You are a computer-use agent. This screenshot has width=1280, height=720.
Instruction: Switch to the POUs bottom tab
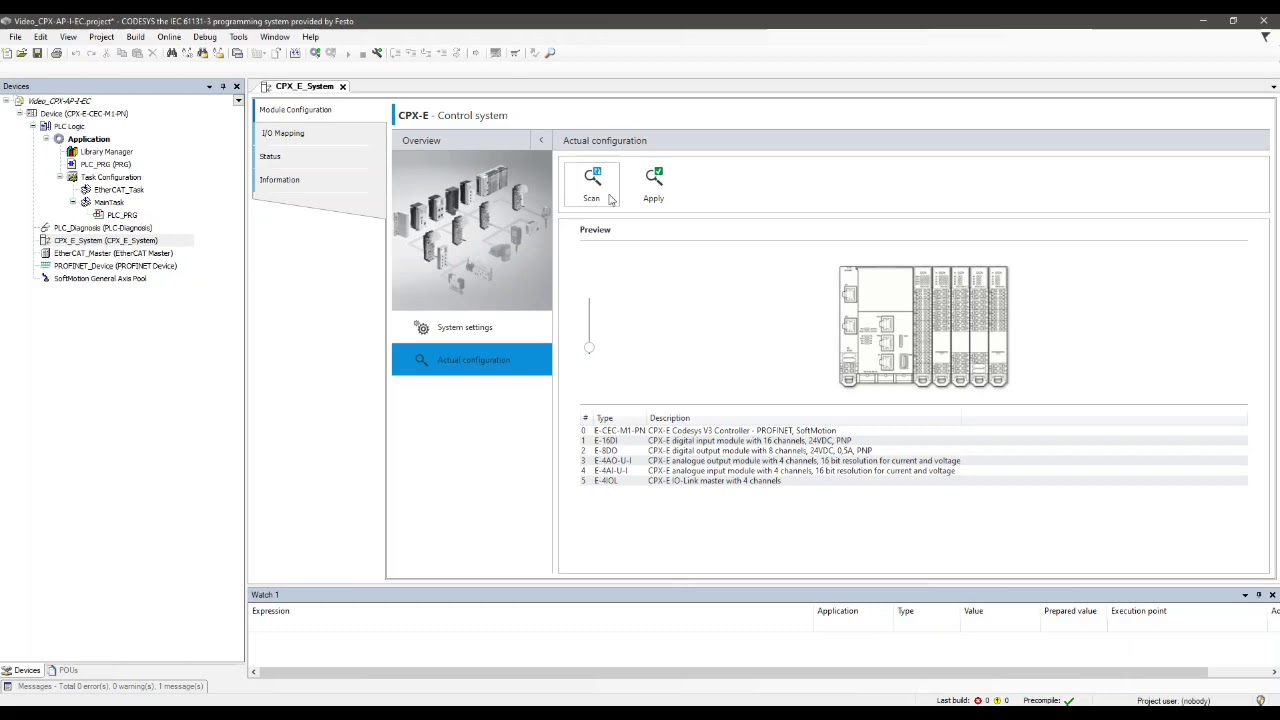(62, 670)
